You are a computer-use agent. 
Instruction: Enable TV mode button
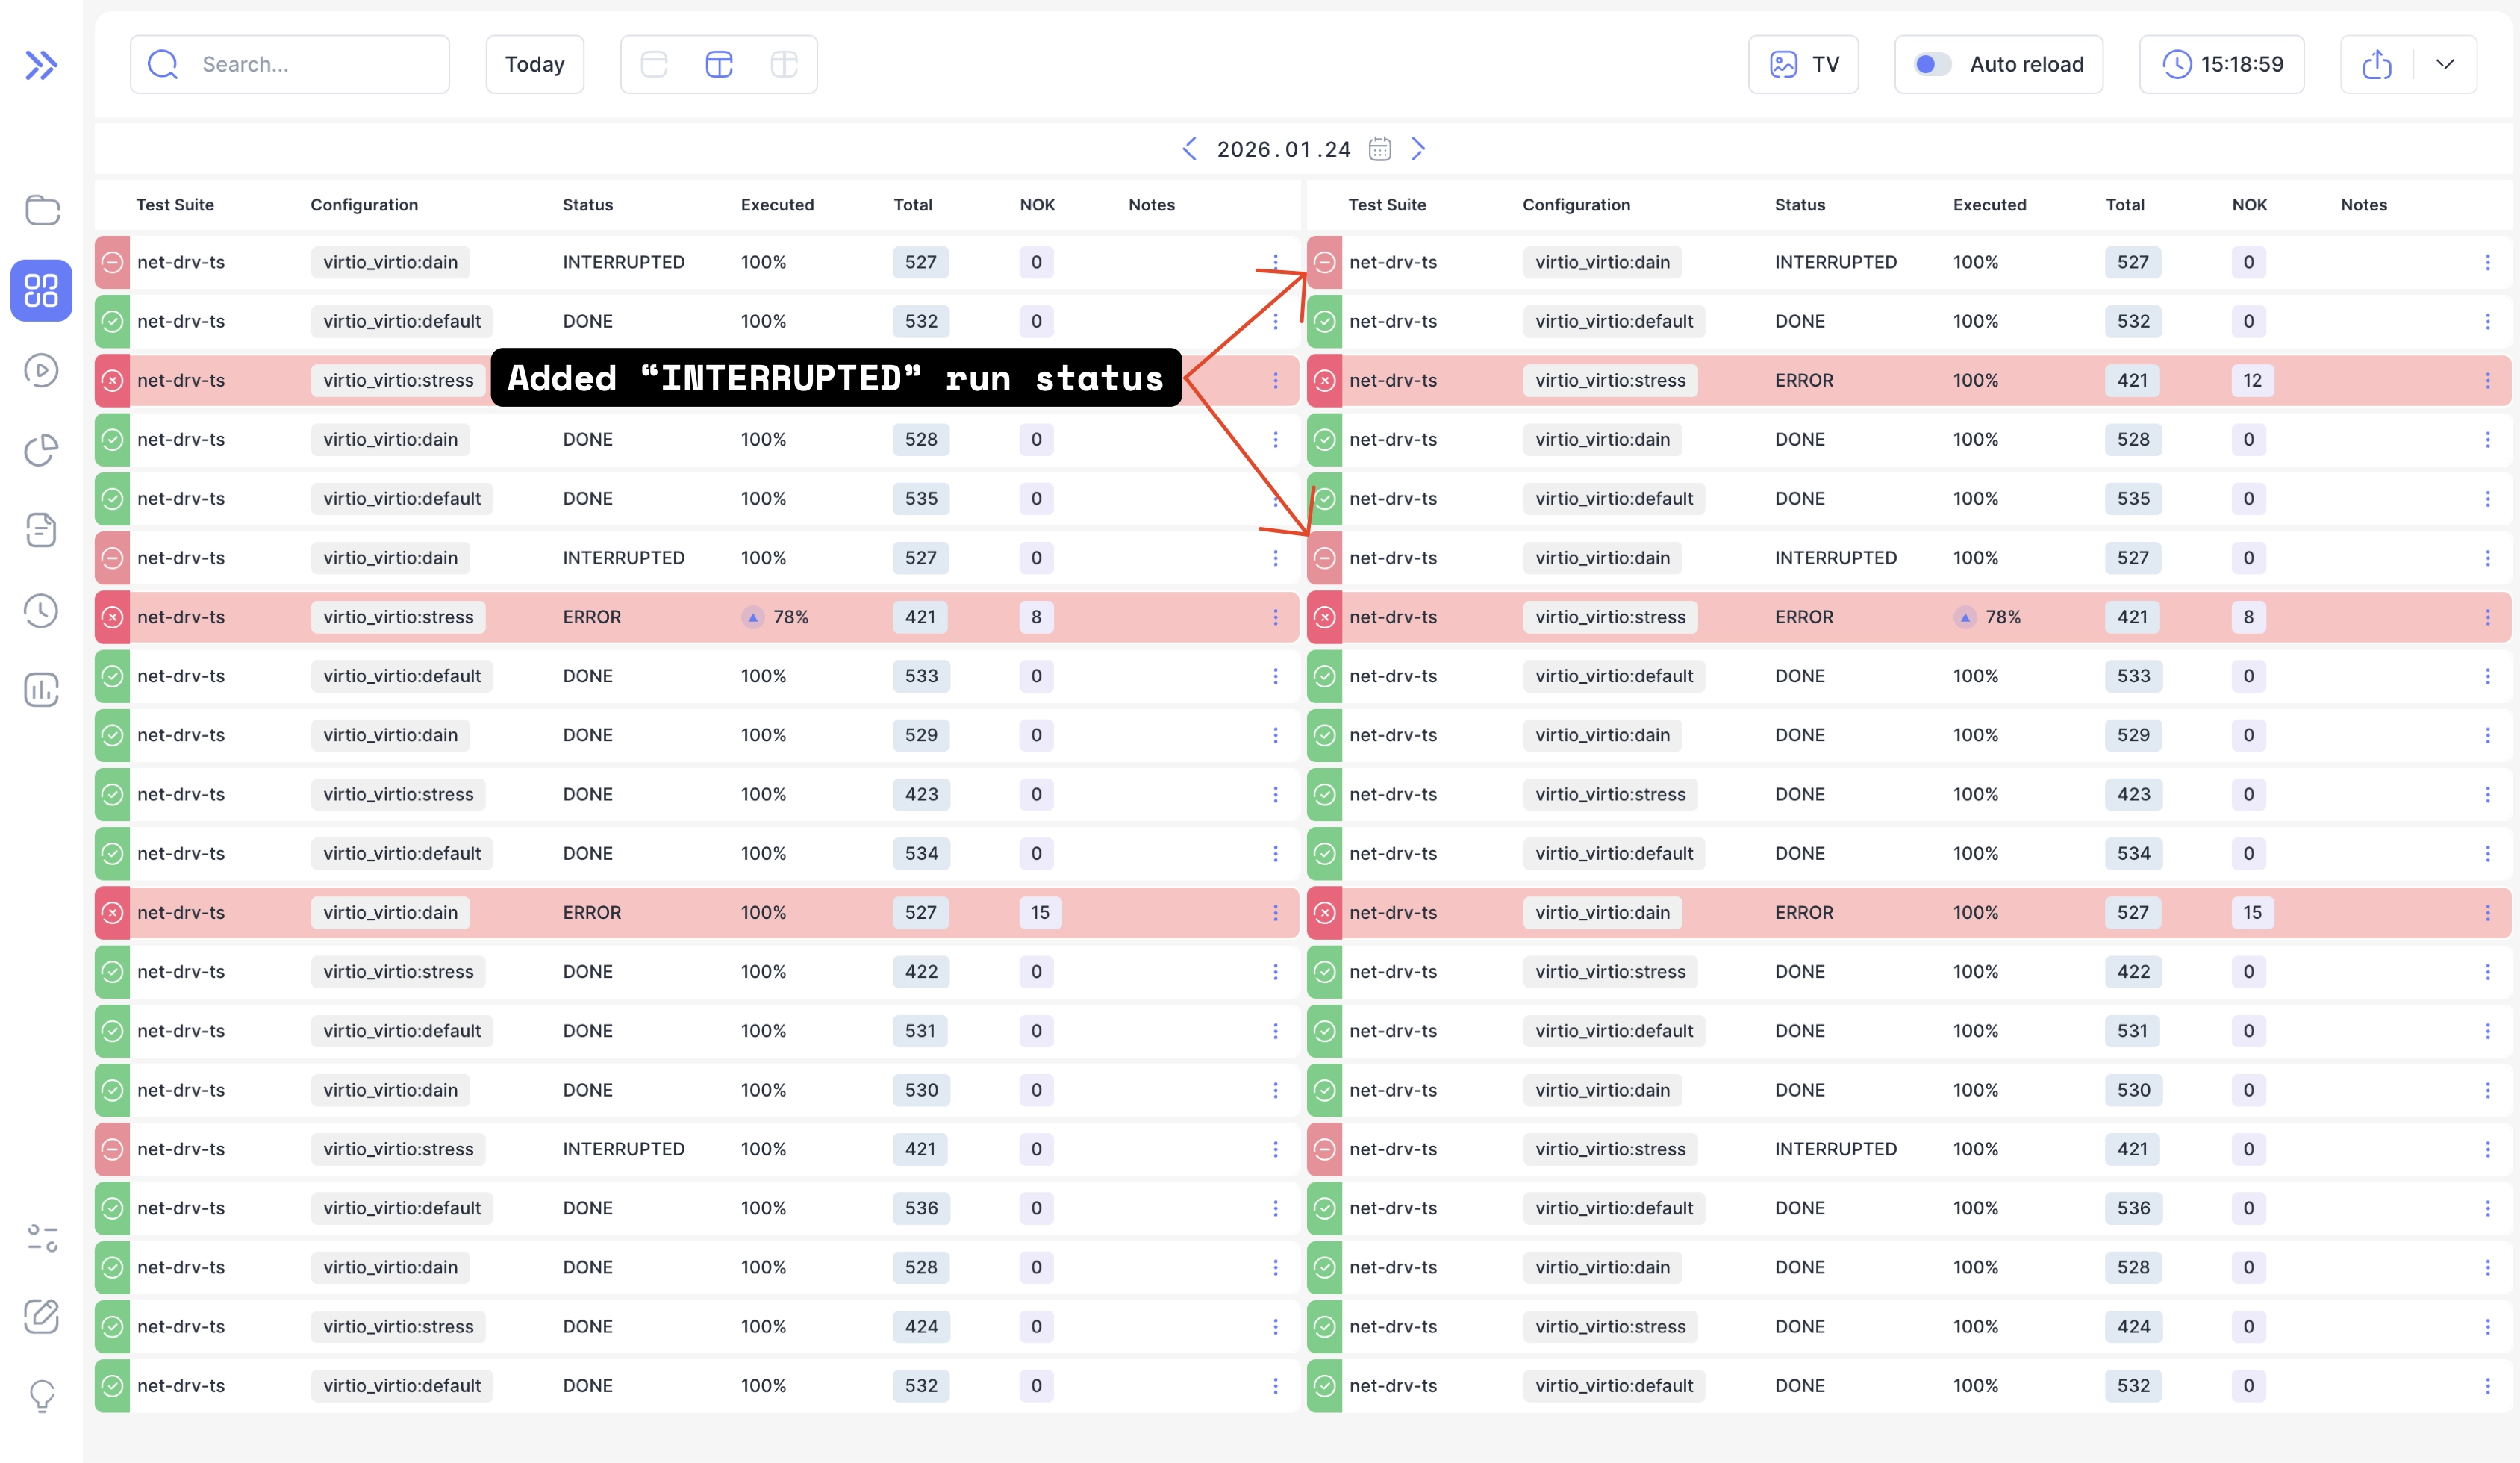(1803, 65)
